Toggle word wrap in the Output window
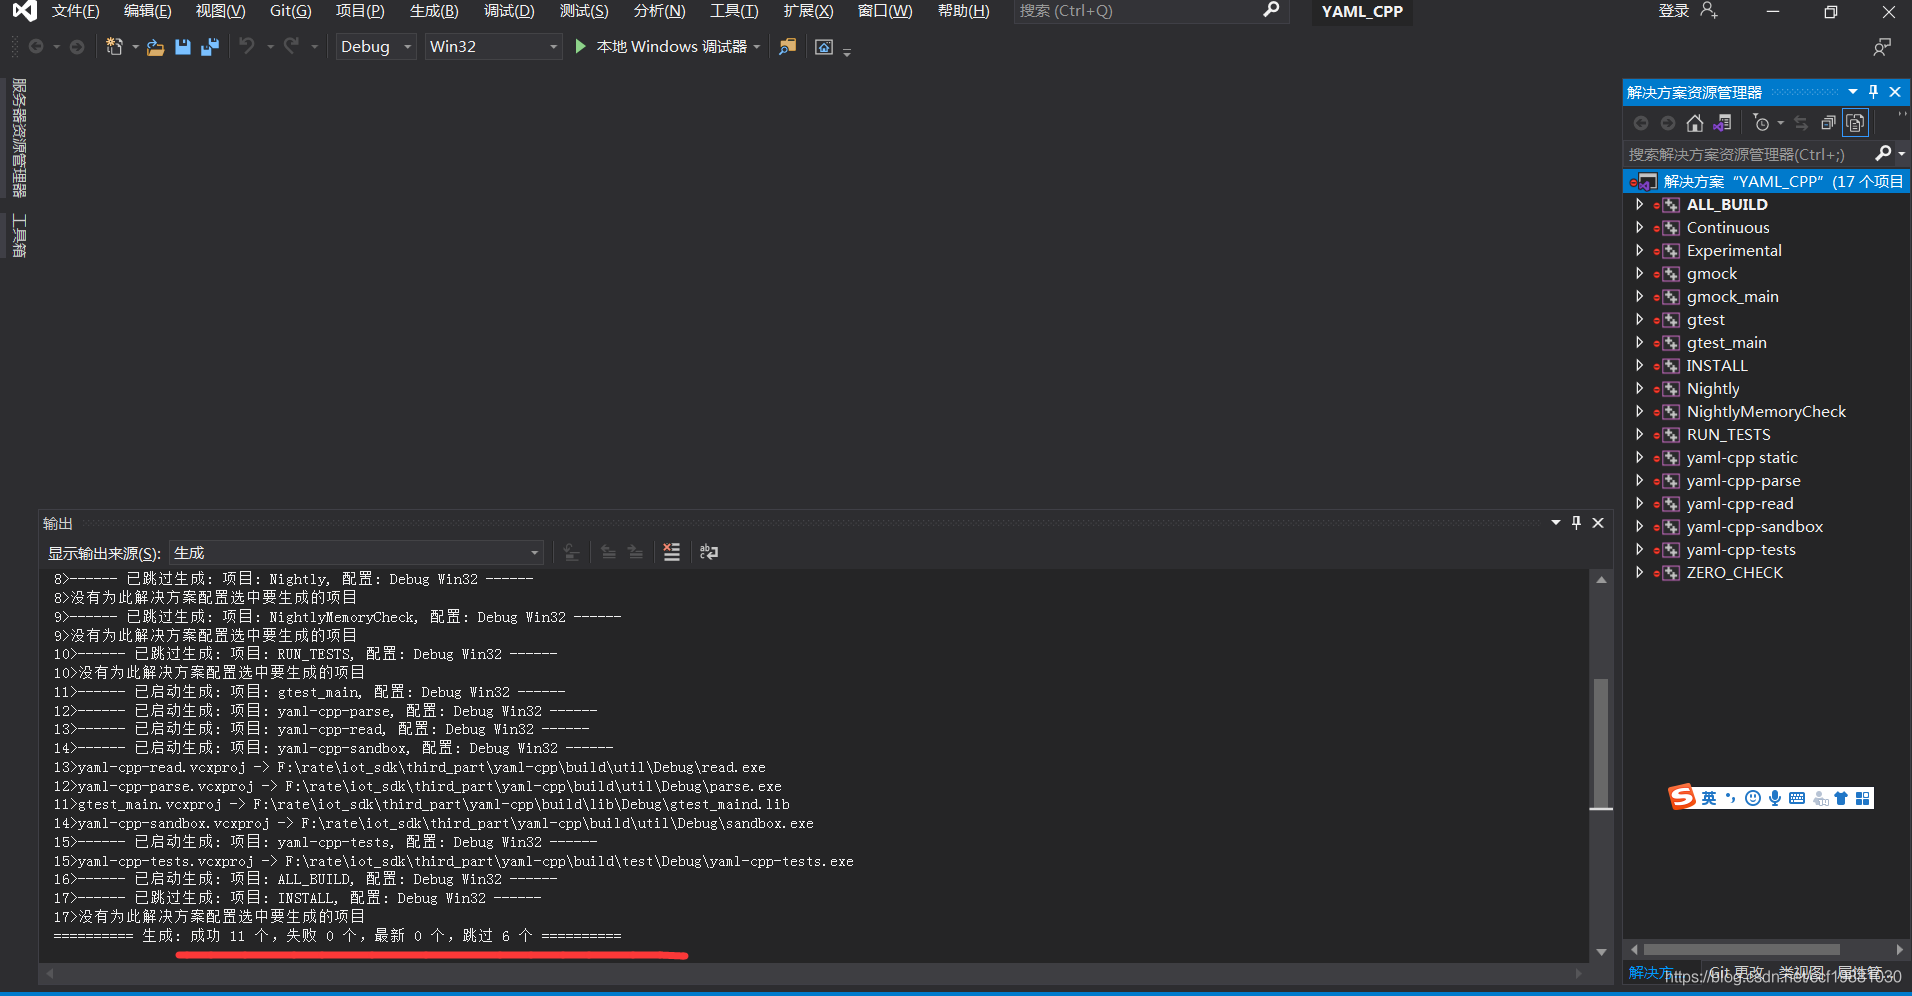 tap(709, 552)
